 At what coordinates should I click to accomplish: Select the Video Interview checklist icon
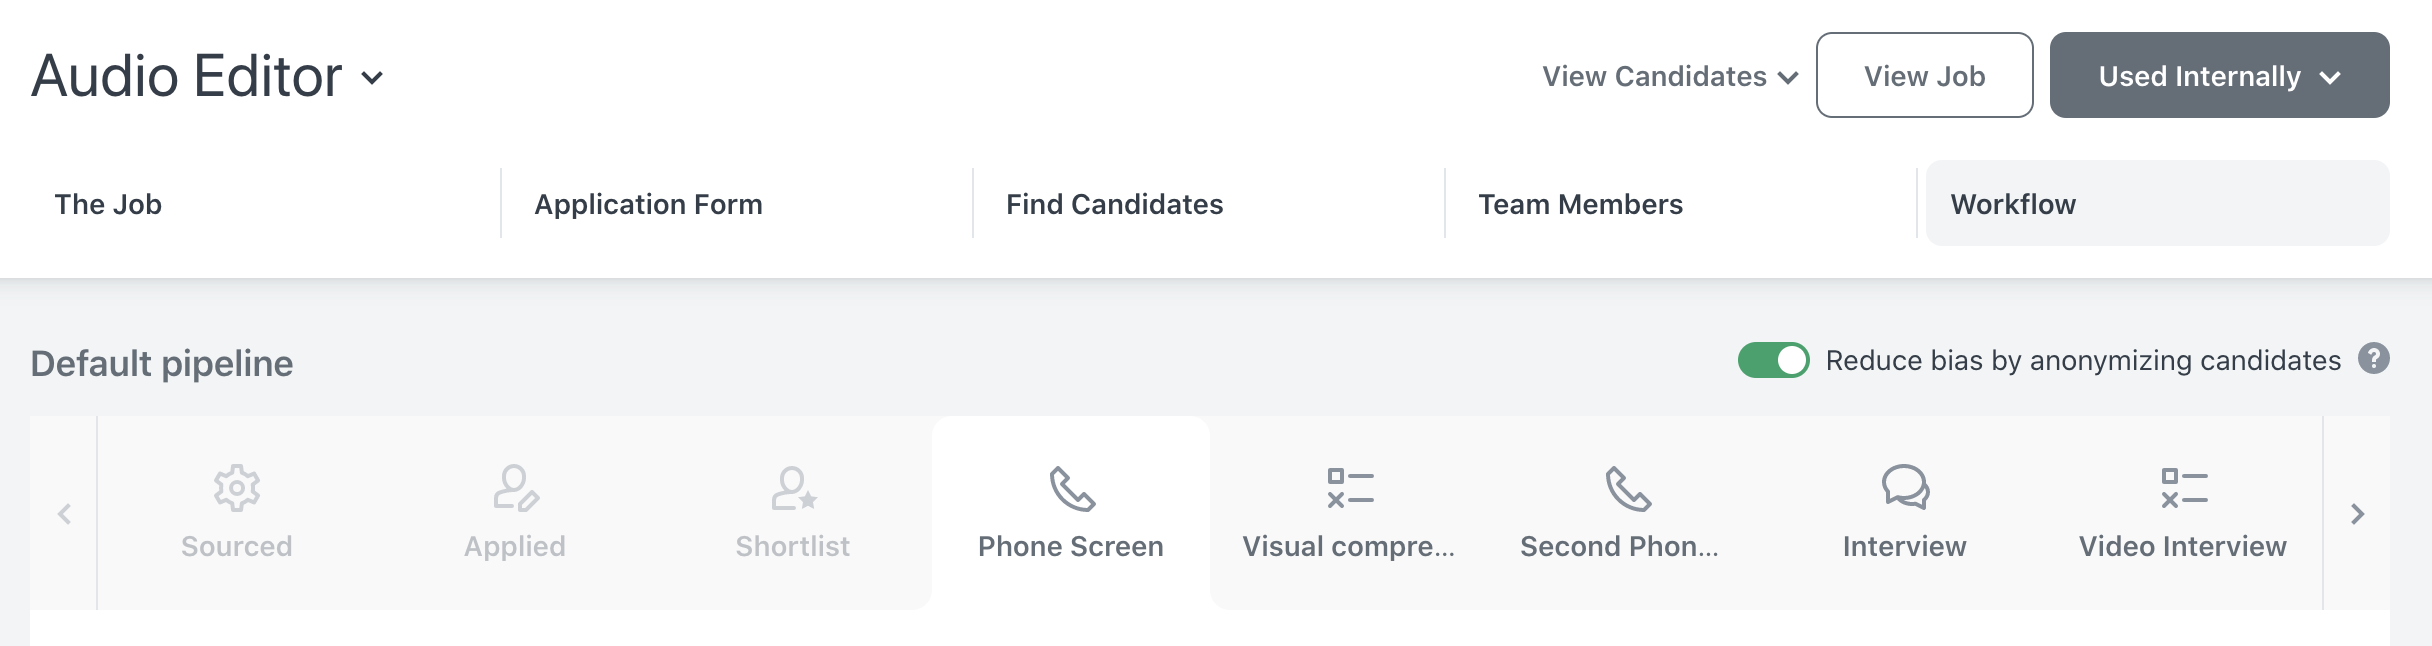click(2184, 488)
